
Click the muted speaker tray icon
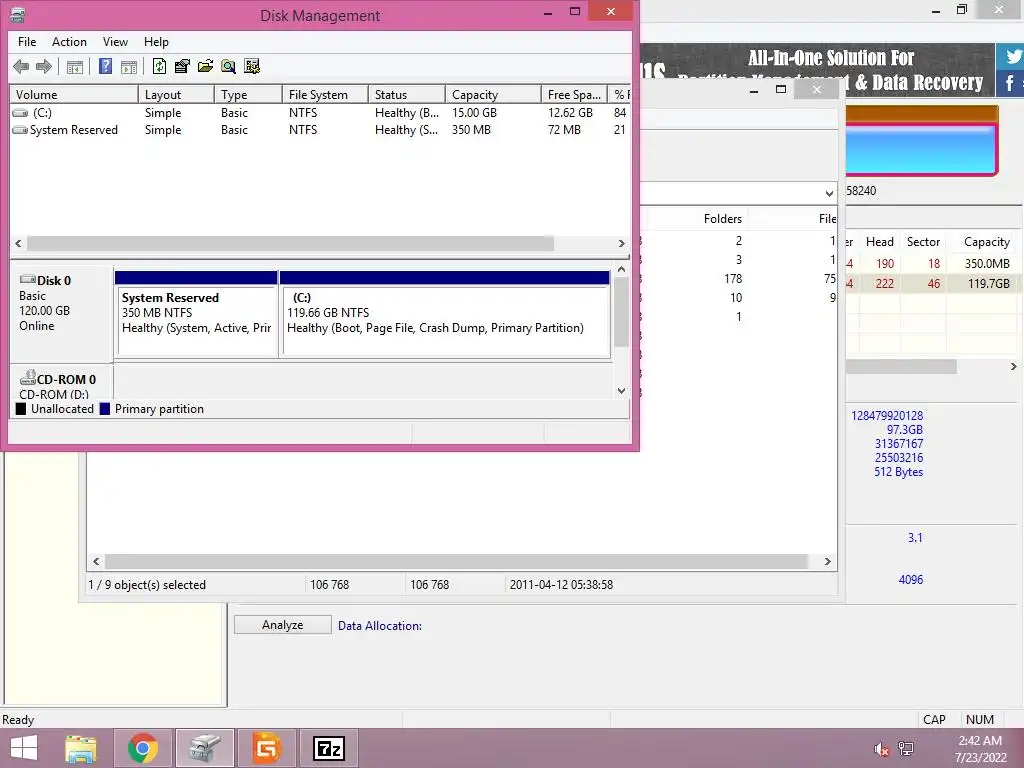[881, 749]
